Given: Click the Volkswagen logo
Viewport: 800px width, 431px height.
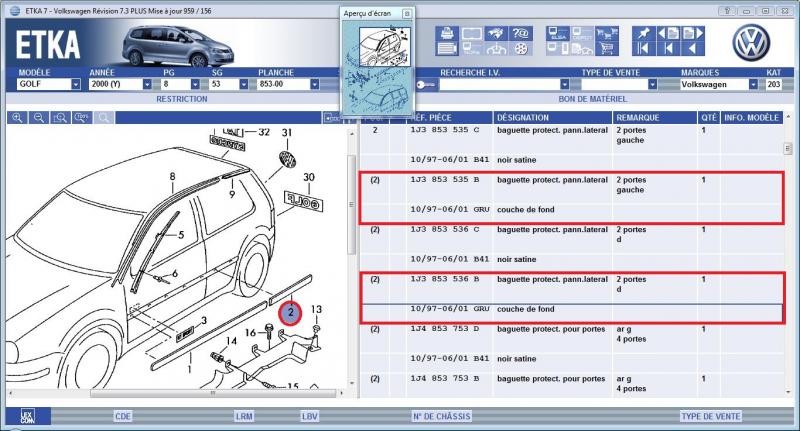Looking at the screenshot, I should coord(751,42).
